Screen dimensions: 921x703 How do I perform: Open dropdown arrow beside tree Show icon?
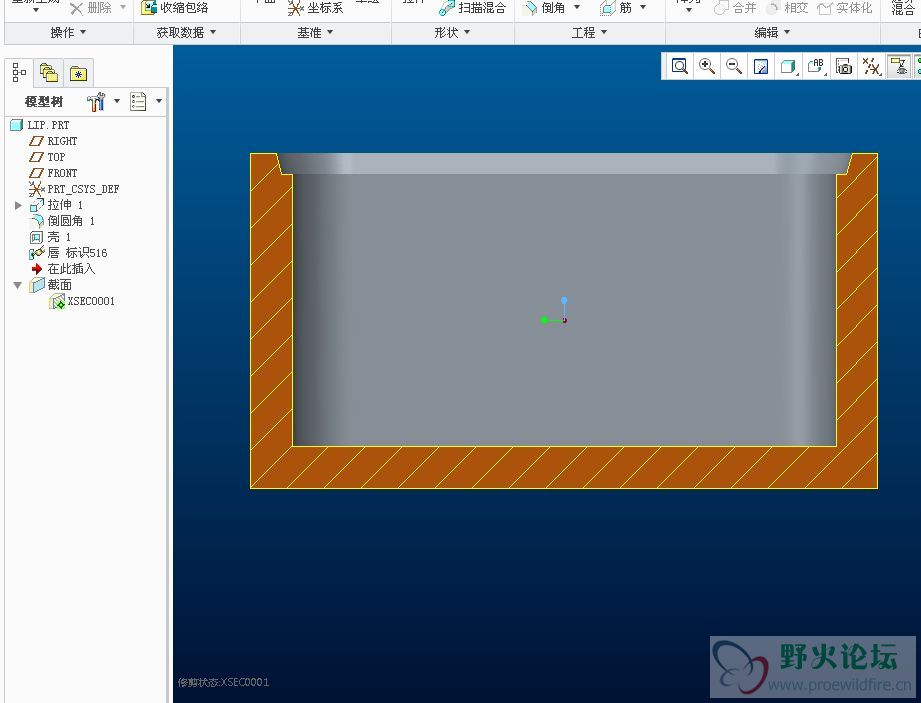click(159, 101)
